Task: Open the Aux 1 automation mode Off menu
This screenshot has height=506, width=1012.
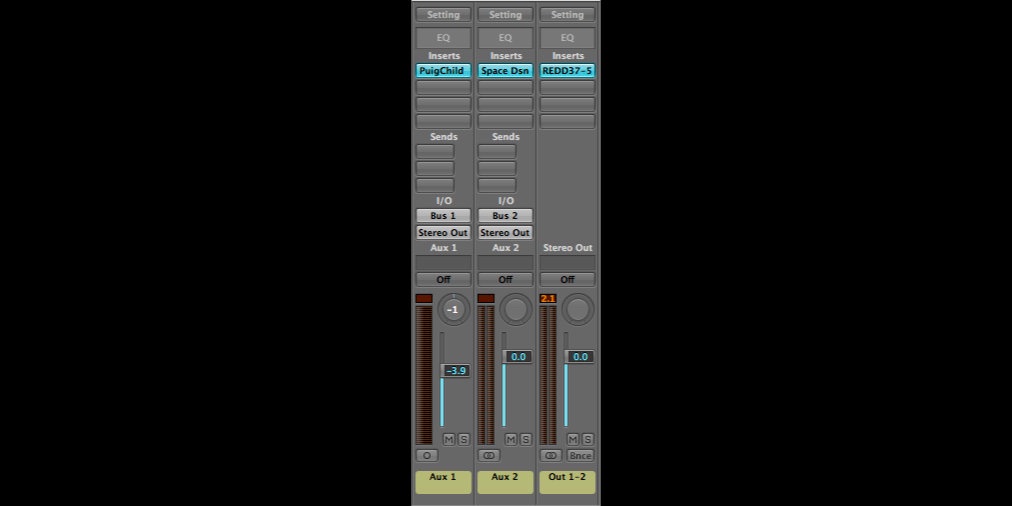Action: coord(443,279)
